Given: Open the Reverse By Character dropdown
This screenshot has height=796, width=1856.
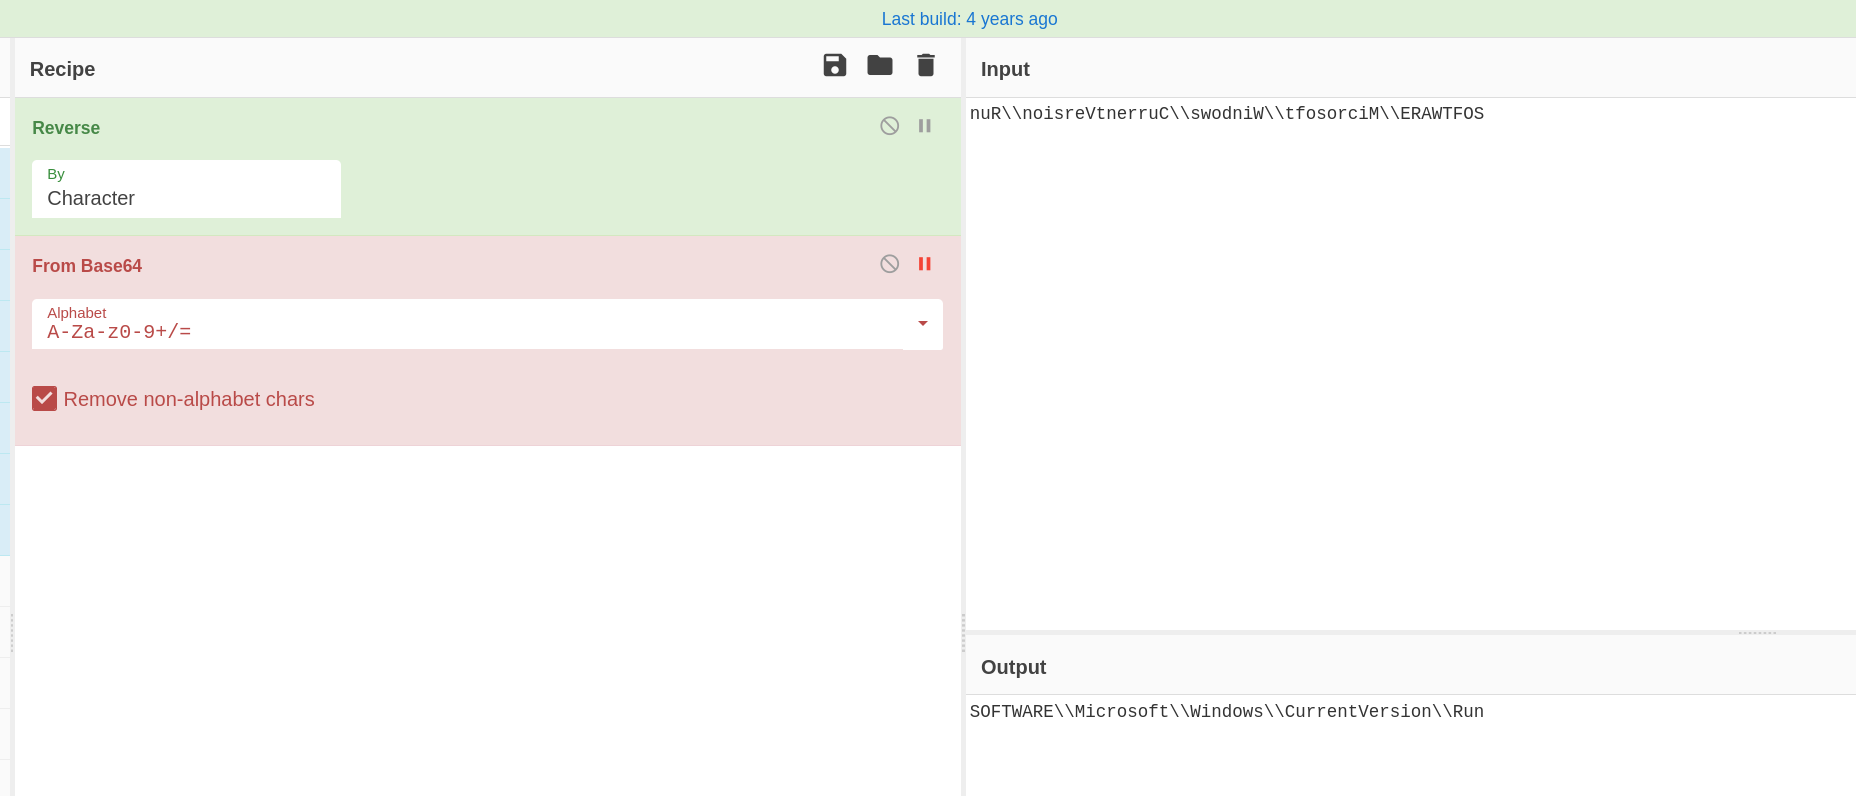Looking at the screenshot, I should [x=186, y=190].
